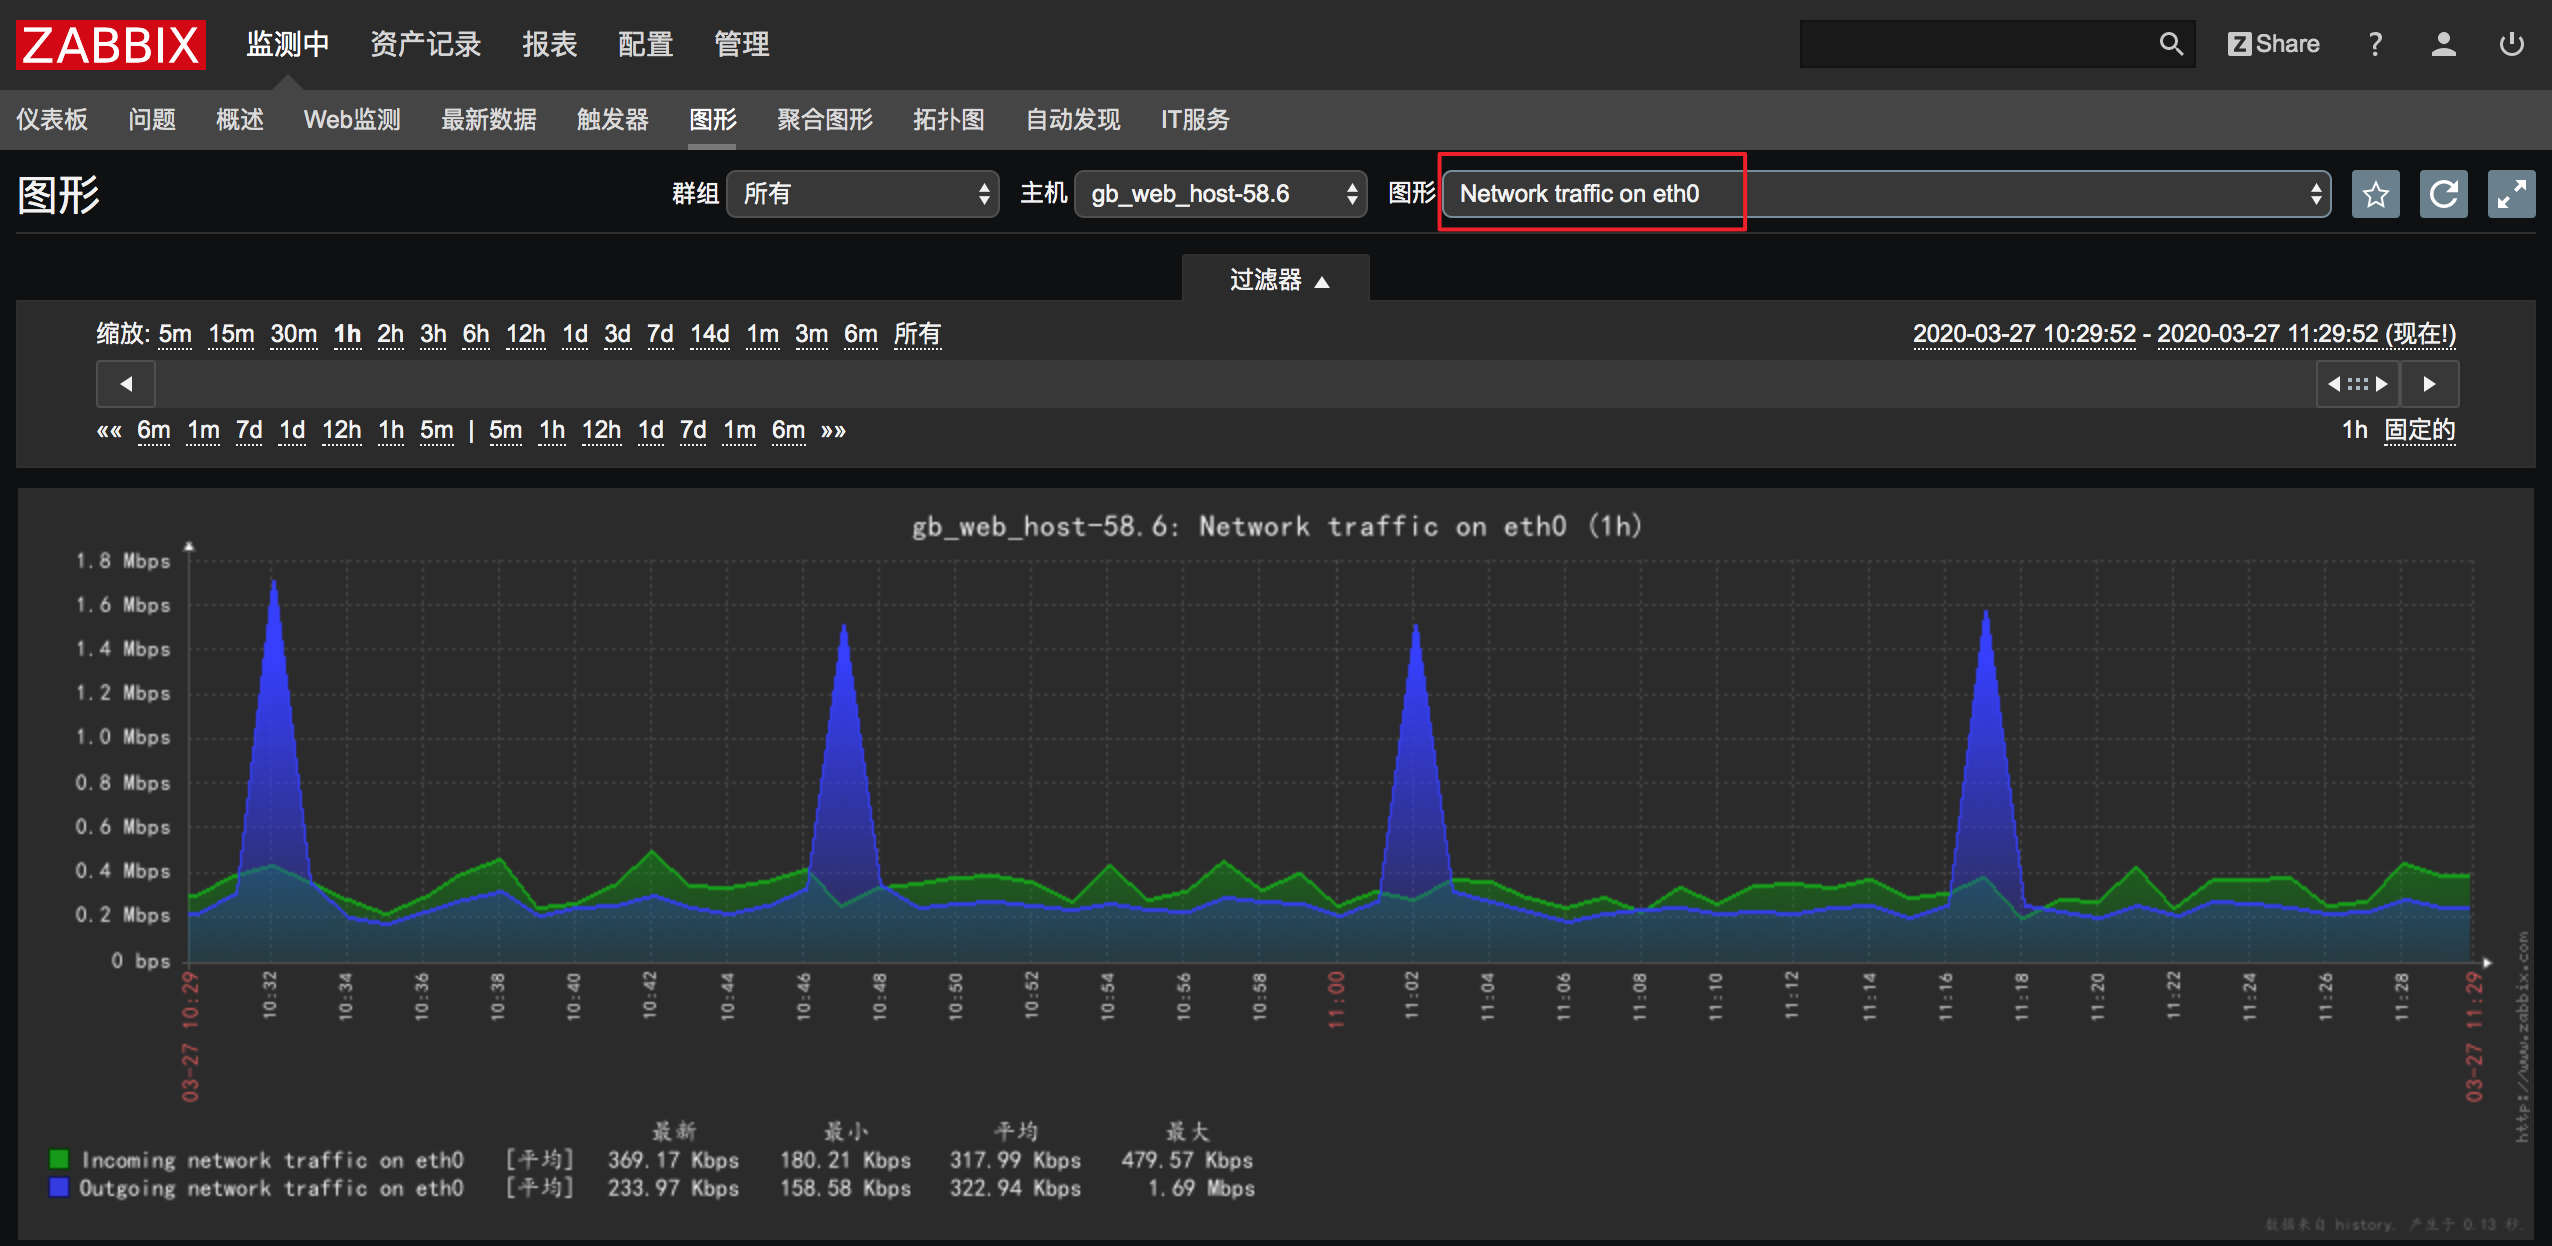
Task: Set zoom to 6h
Action: [476, 334]
